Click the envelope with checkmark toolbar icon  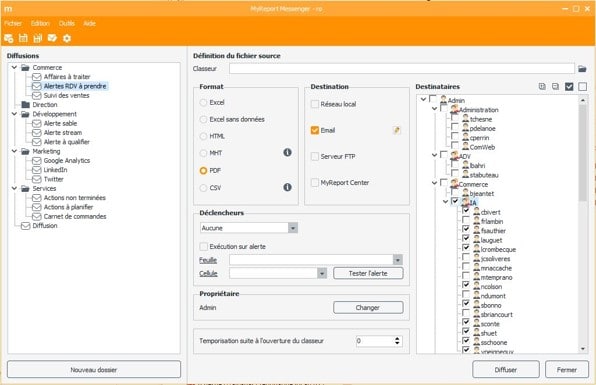(52, 38)
